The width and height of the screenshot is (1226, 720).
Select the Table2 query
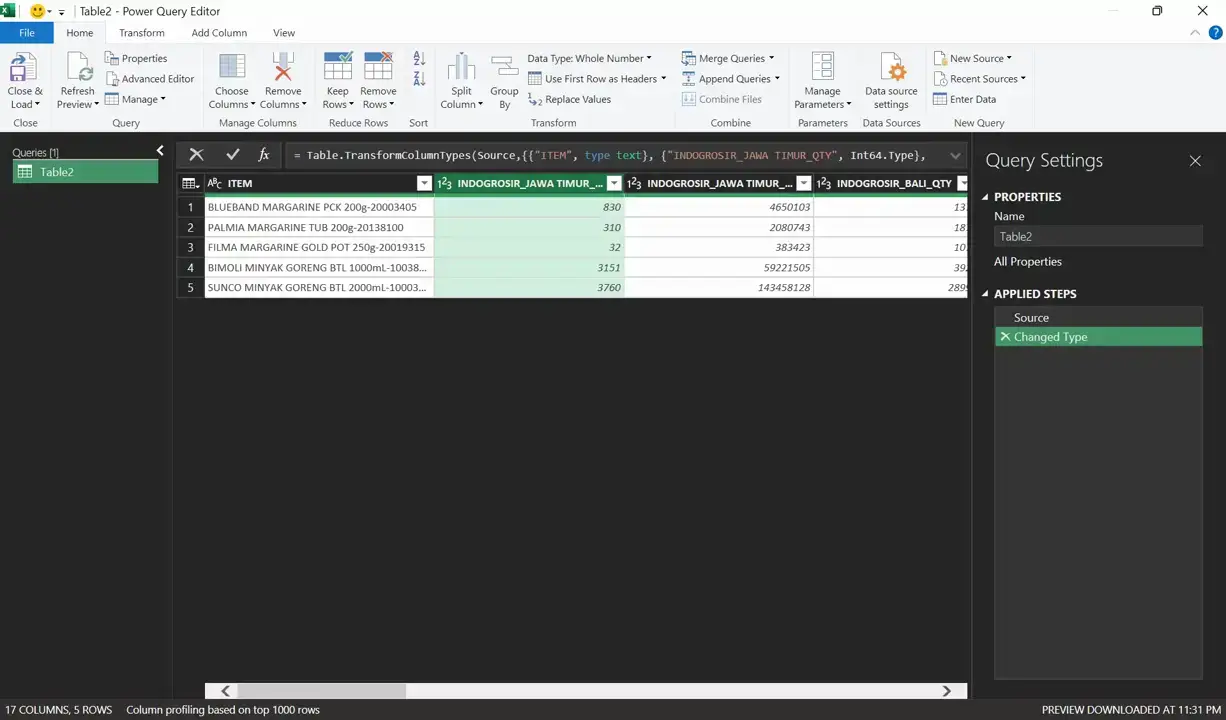[85, 172]
